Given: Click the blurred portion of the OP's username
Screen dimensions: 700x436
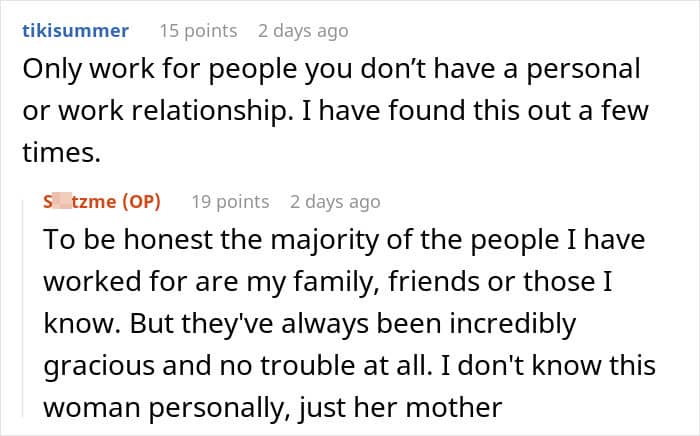Looking at the screenshot, I should [x=64, y=201].
